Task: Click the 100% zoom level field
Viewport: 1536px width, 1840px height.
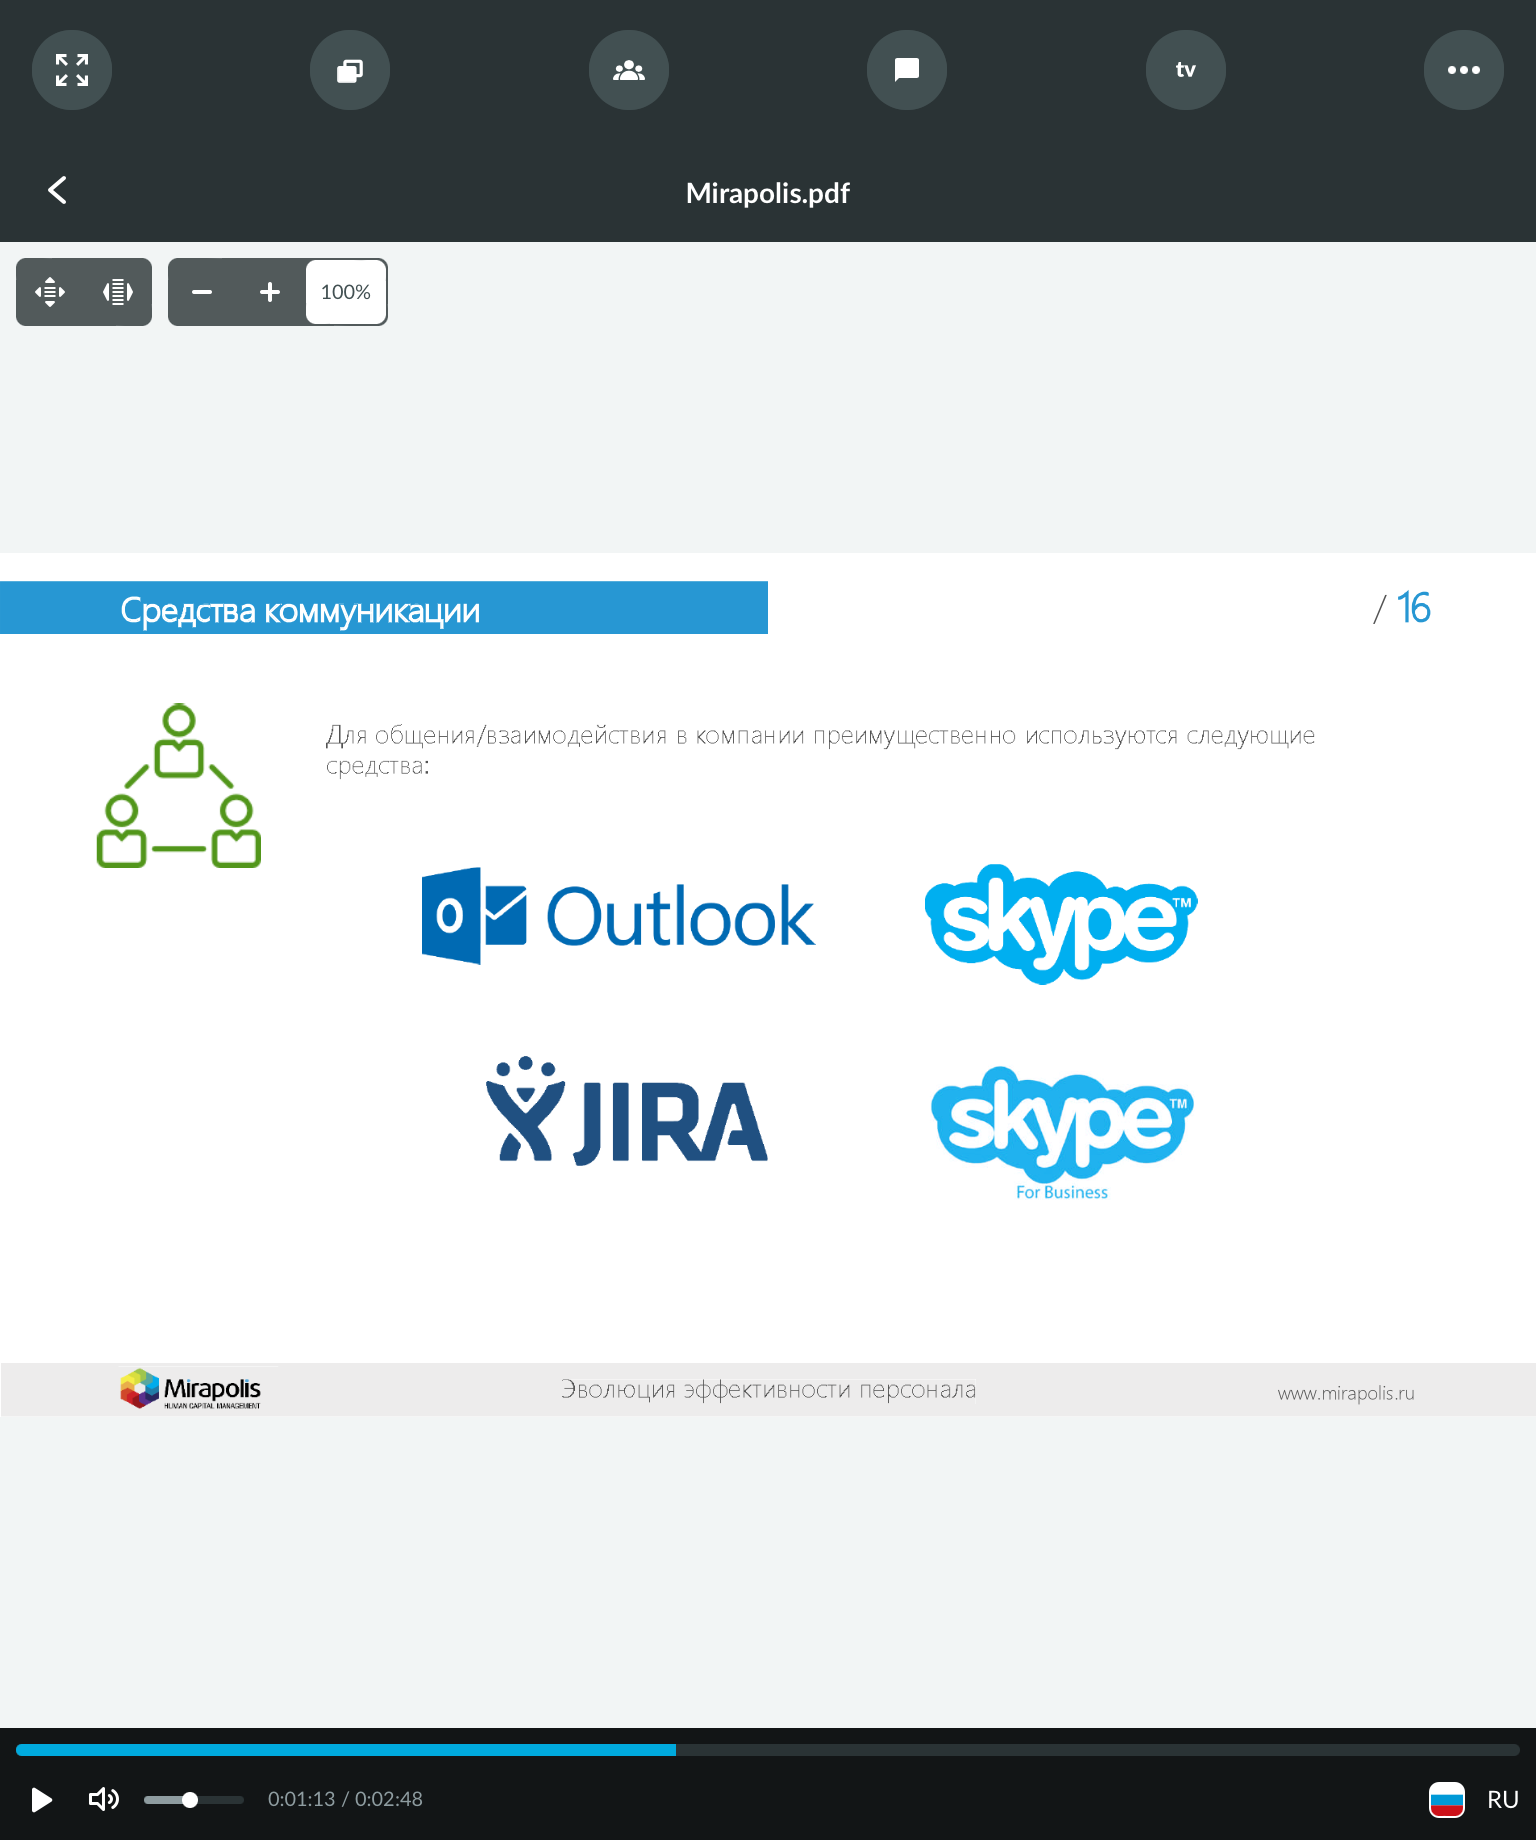Action: (x=346, y=292)
